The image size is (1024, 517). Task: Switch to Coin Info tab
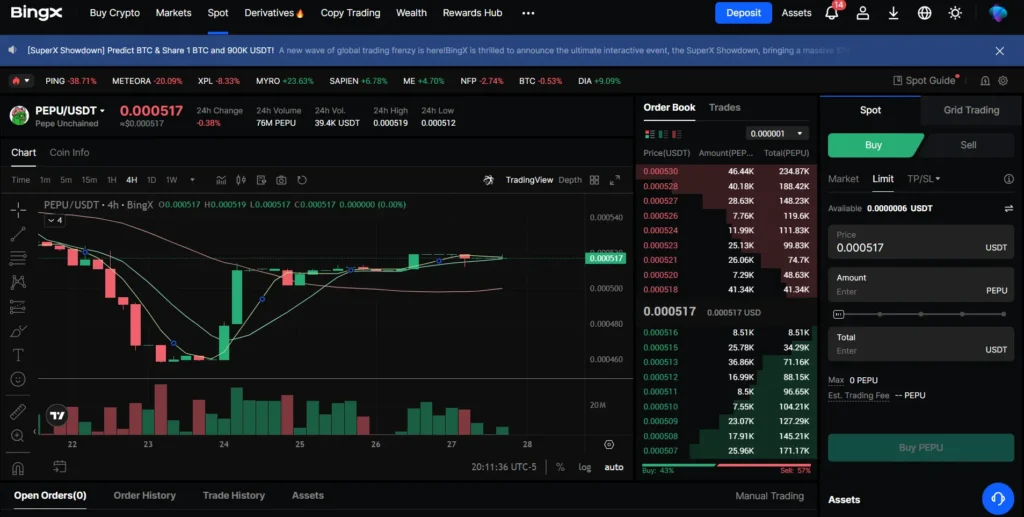69,152
